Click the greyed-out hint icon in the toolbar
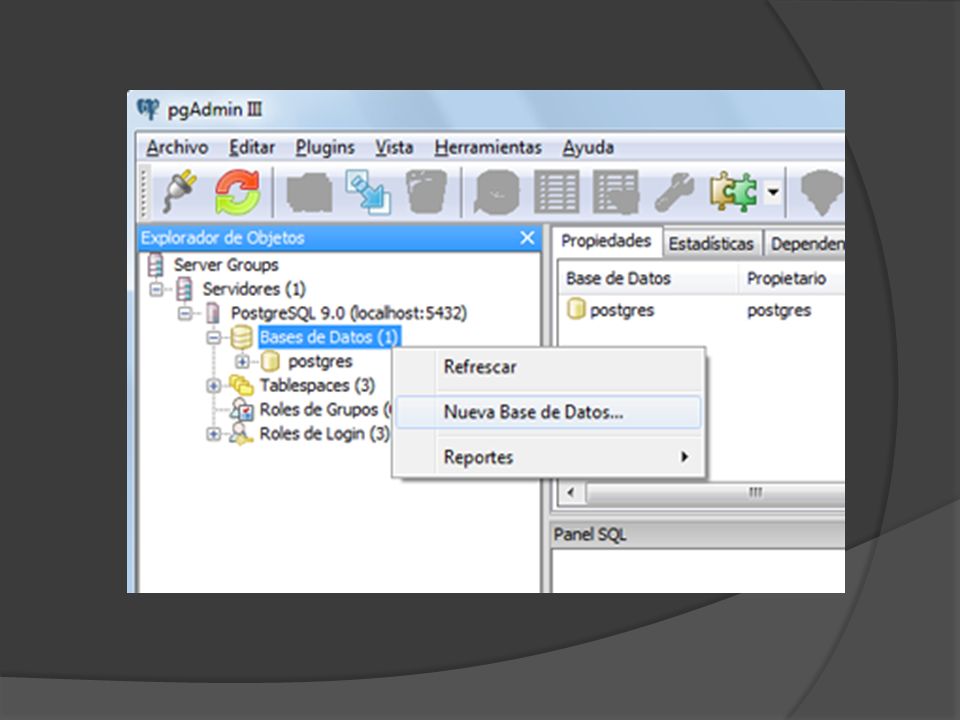Image resolution: width=960 pixels, height=720 pixels. click(x=822, y=193)
